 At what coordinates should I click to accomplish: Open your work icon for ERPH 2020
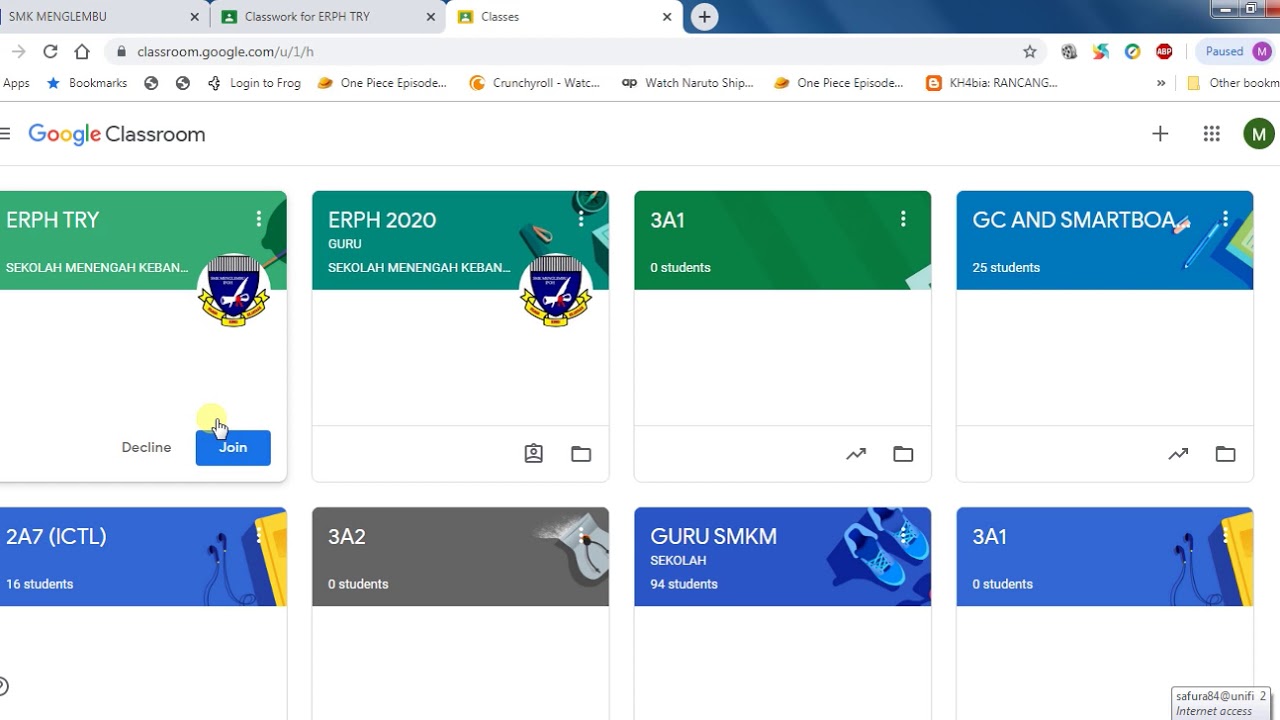click(534, 454)
